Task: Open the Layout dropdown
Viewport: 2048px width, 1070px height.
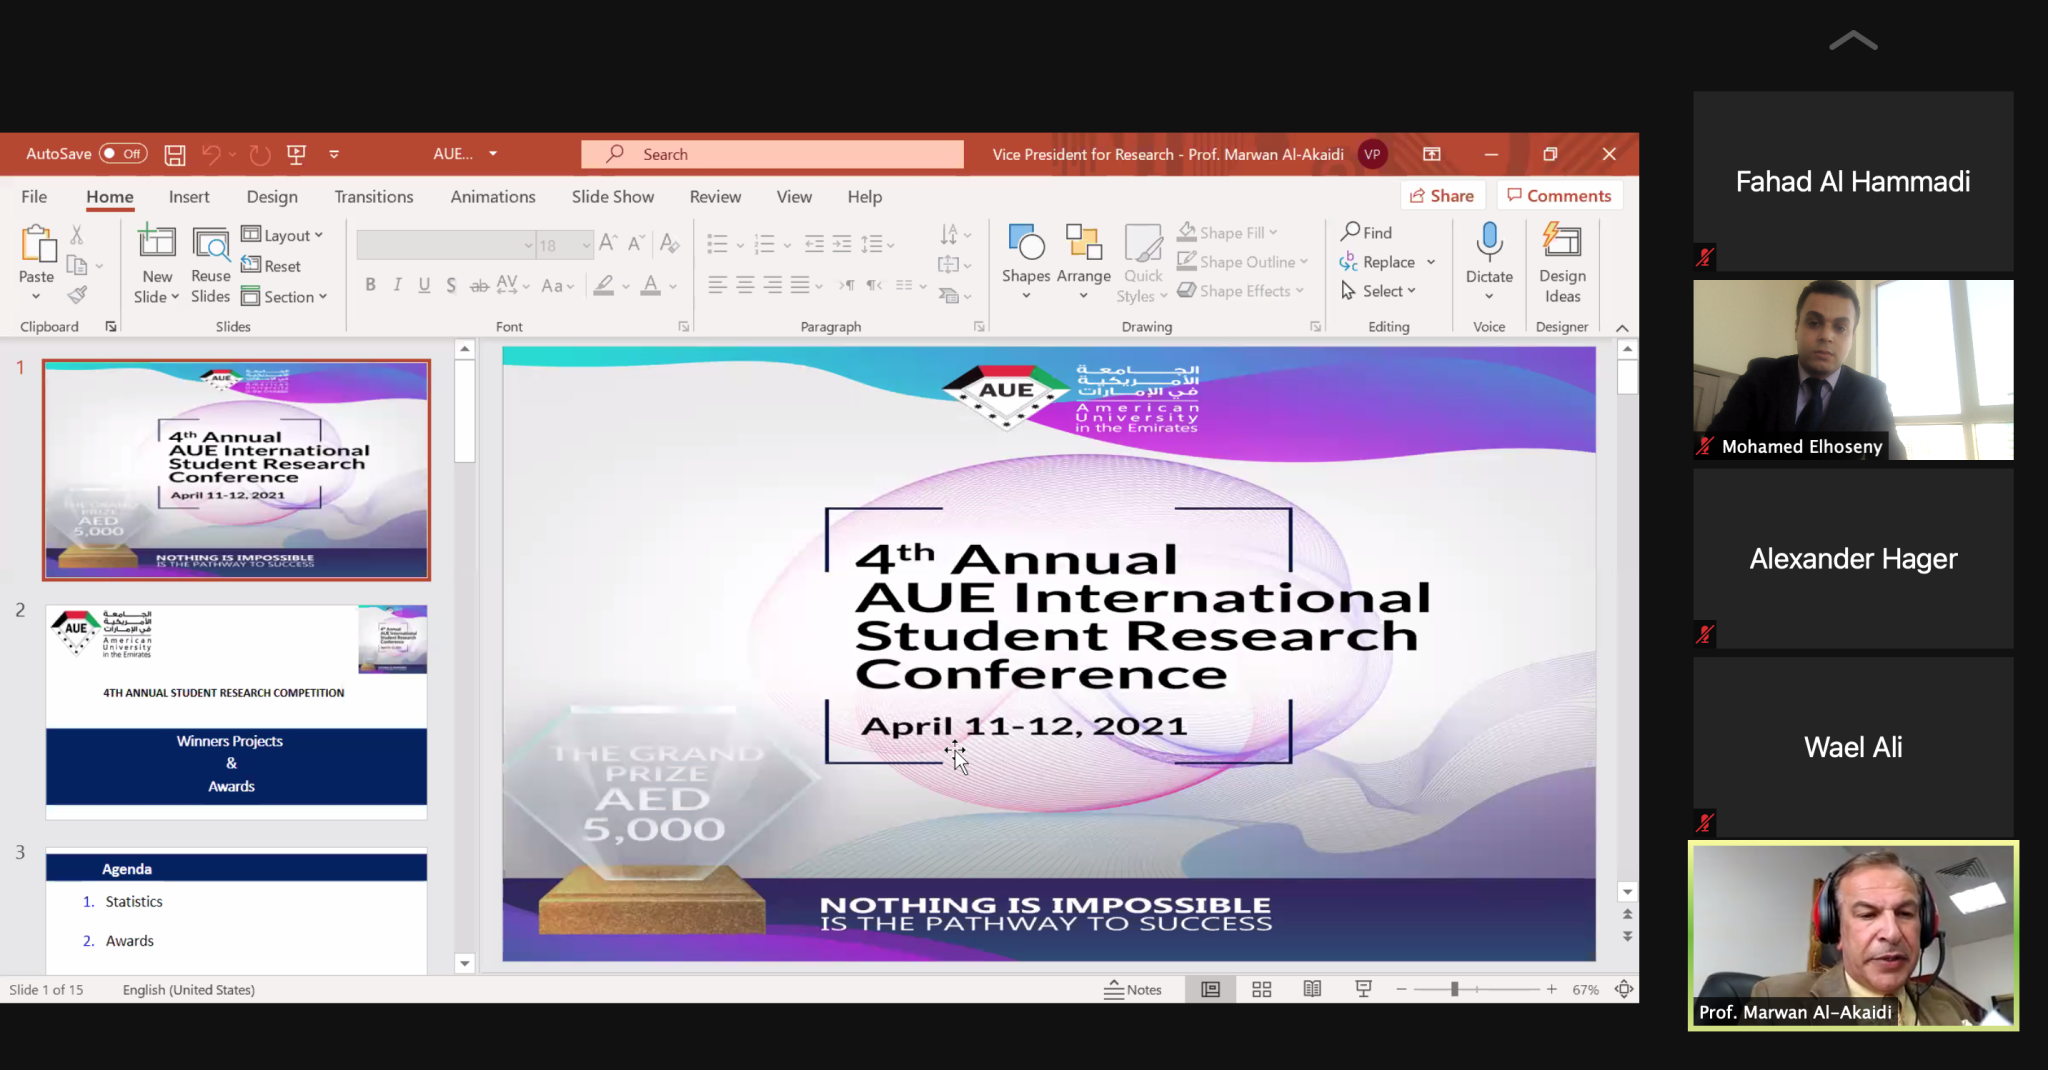Action: click(x=283, y=235)
